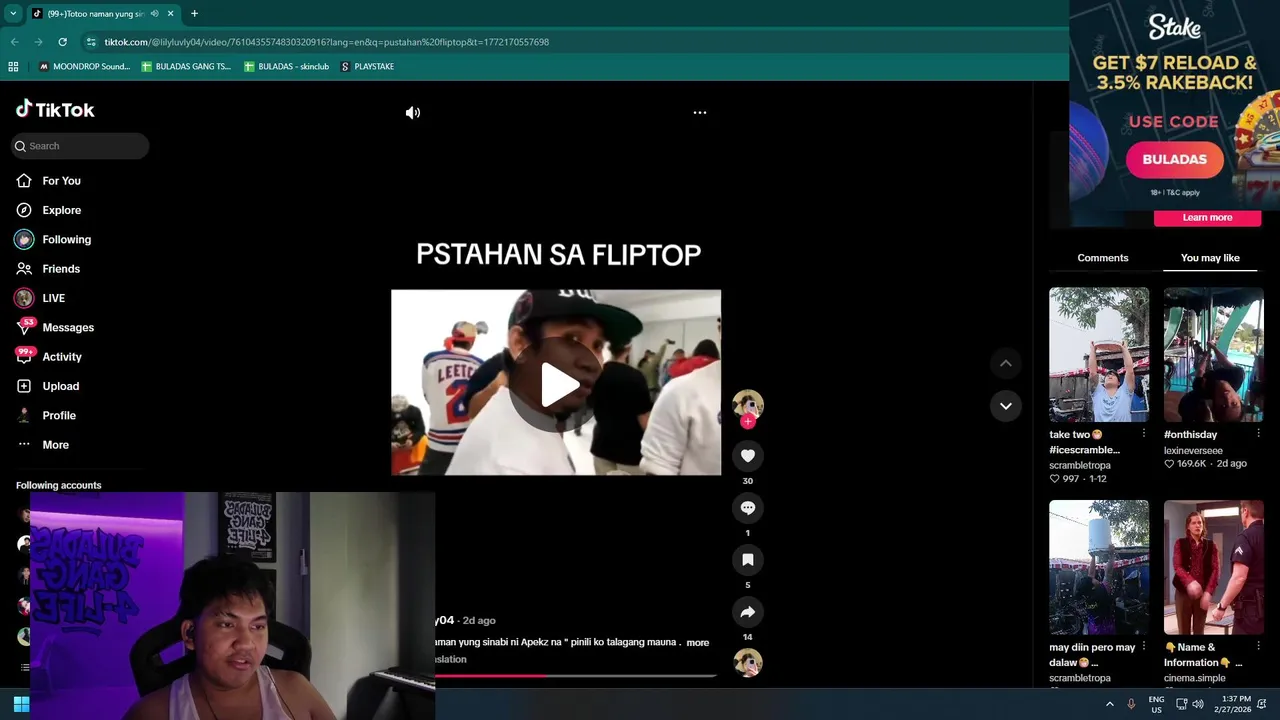Open new browser tab
Viewport: 1280px width, 720px height.
click(194, 14)
